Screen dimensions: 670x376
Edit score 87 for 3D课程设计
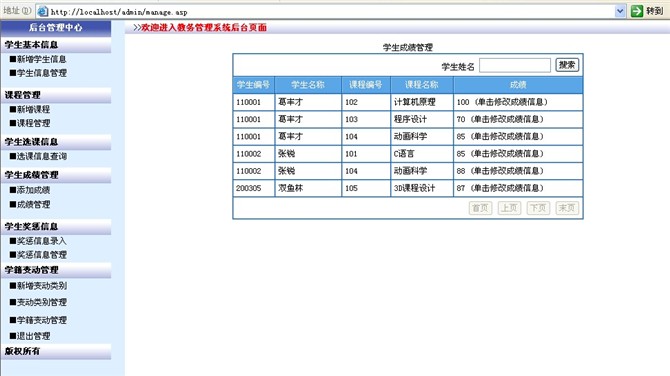[500, 188]
